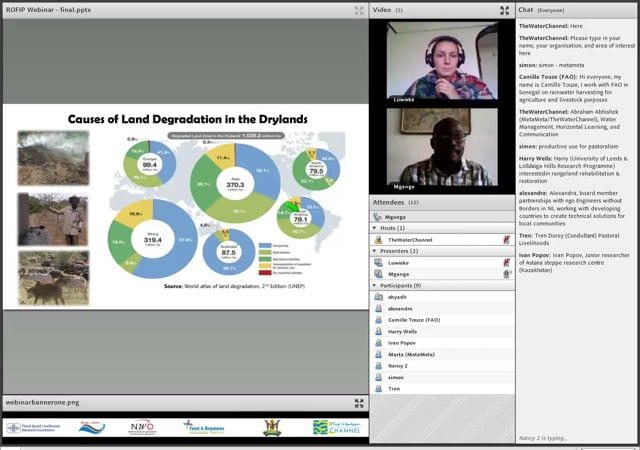640x450 pixels.
Task: Click The Water Channel logo in the banner
Action: 337,427
